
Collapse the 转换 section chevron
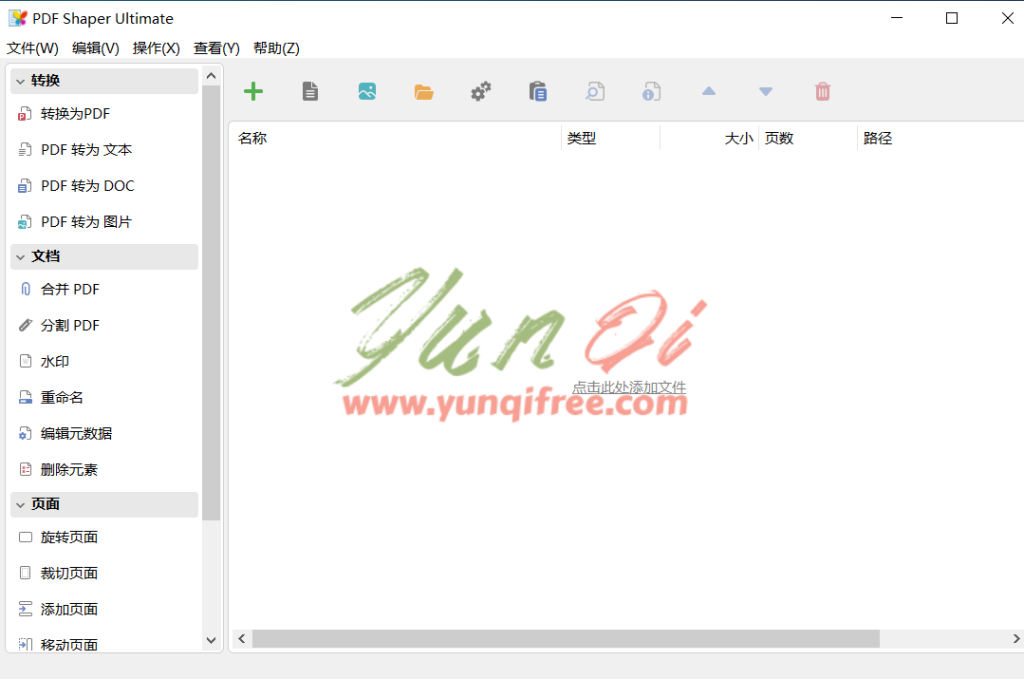[20, 81]
